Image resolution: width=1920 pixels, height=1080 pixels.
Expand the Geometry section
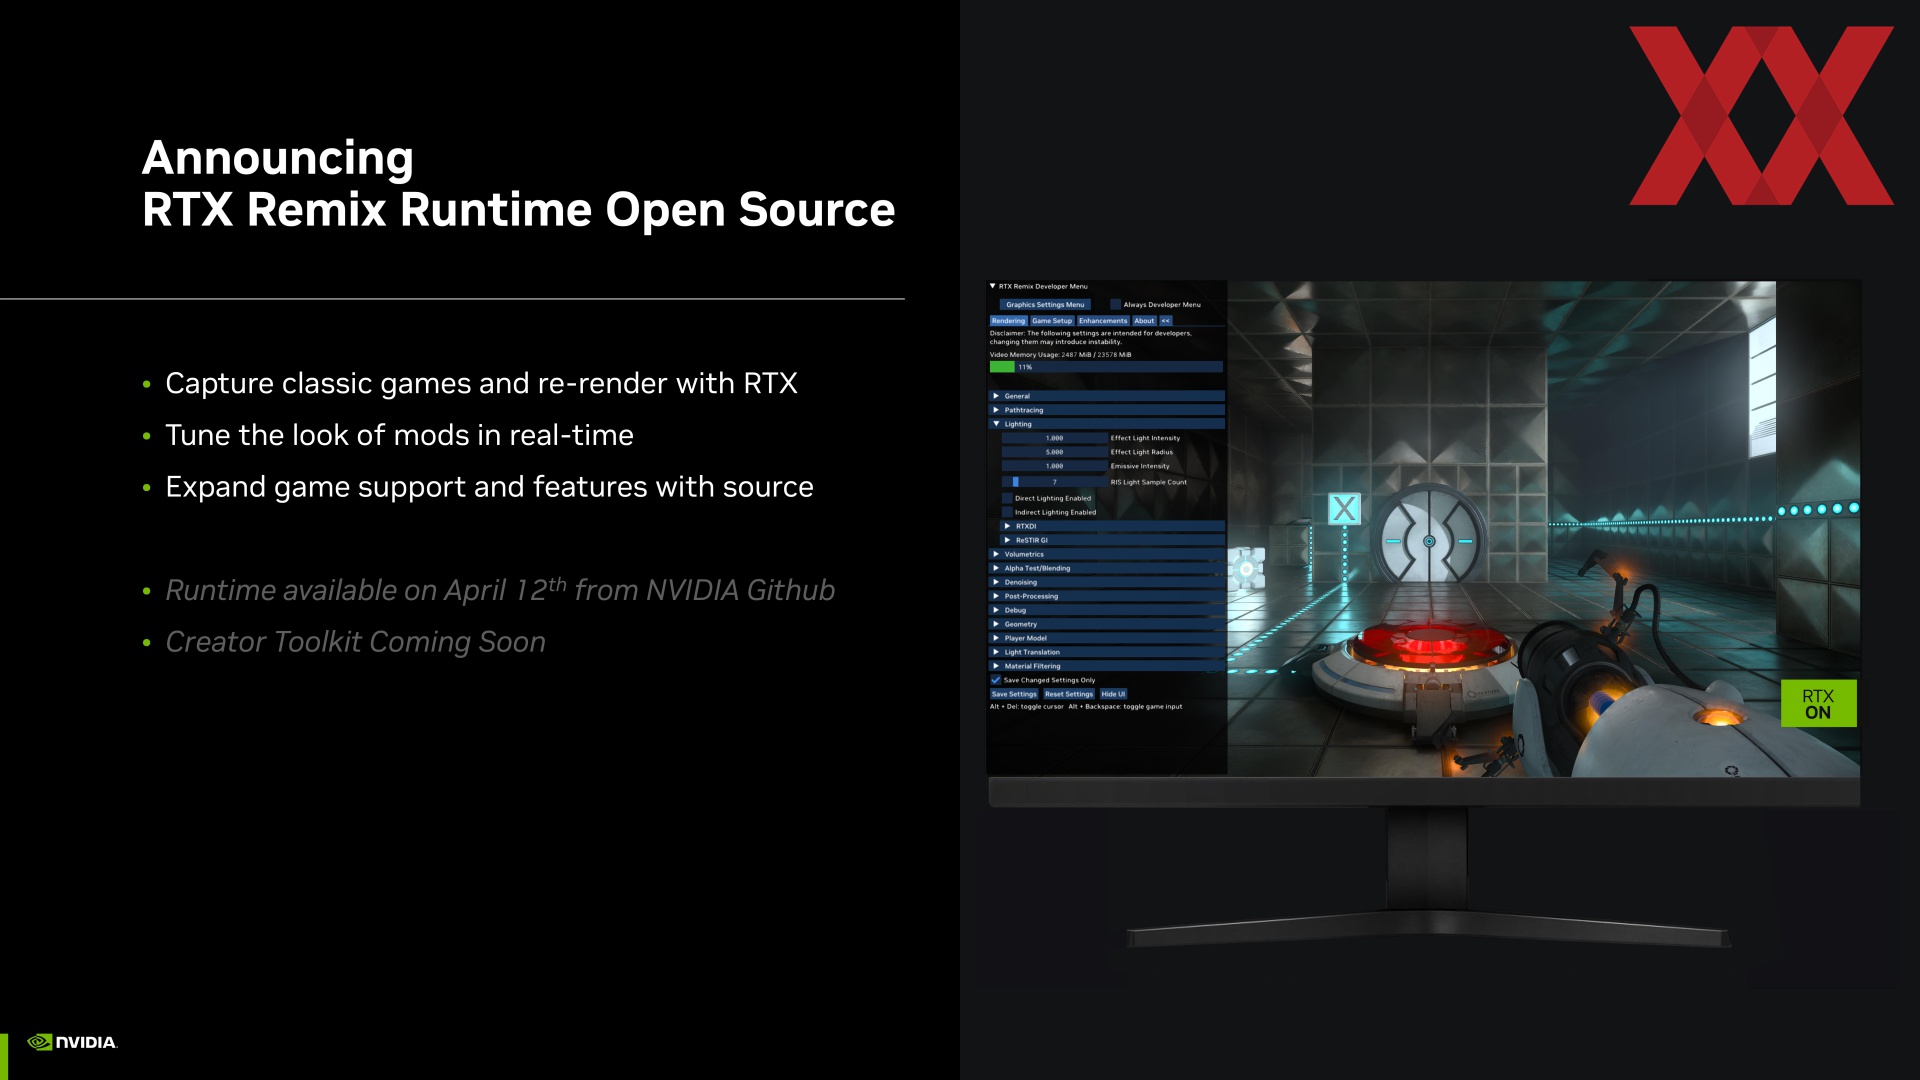(1107, 624)
